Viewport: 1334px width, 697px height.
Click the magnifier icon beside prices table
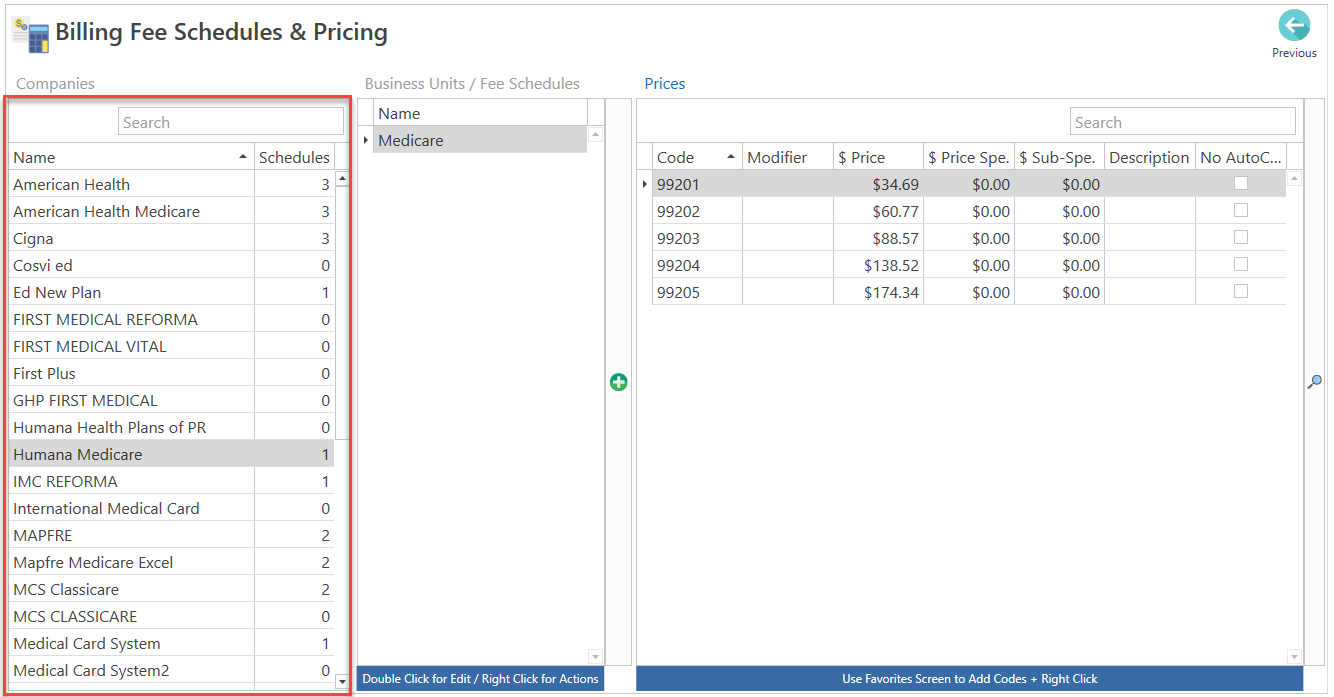point(1315,382)
